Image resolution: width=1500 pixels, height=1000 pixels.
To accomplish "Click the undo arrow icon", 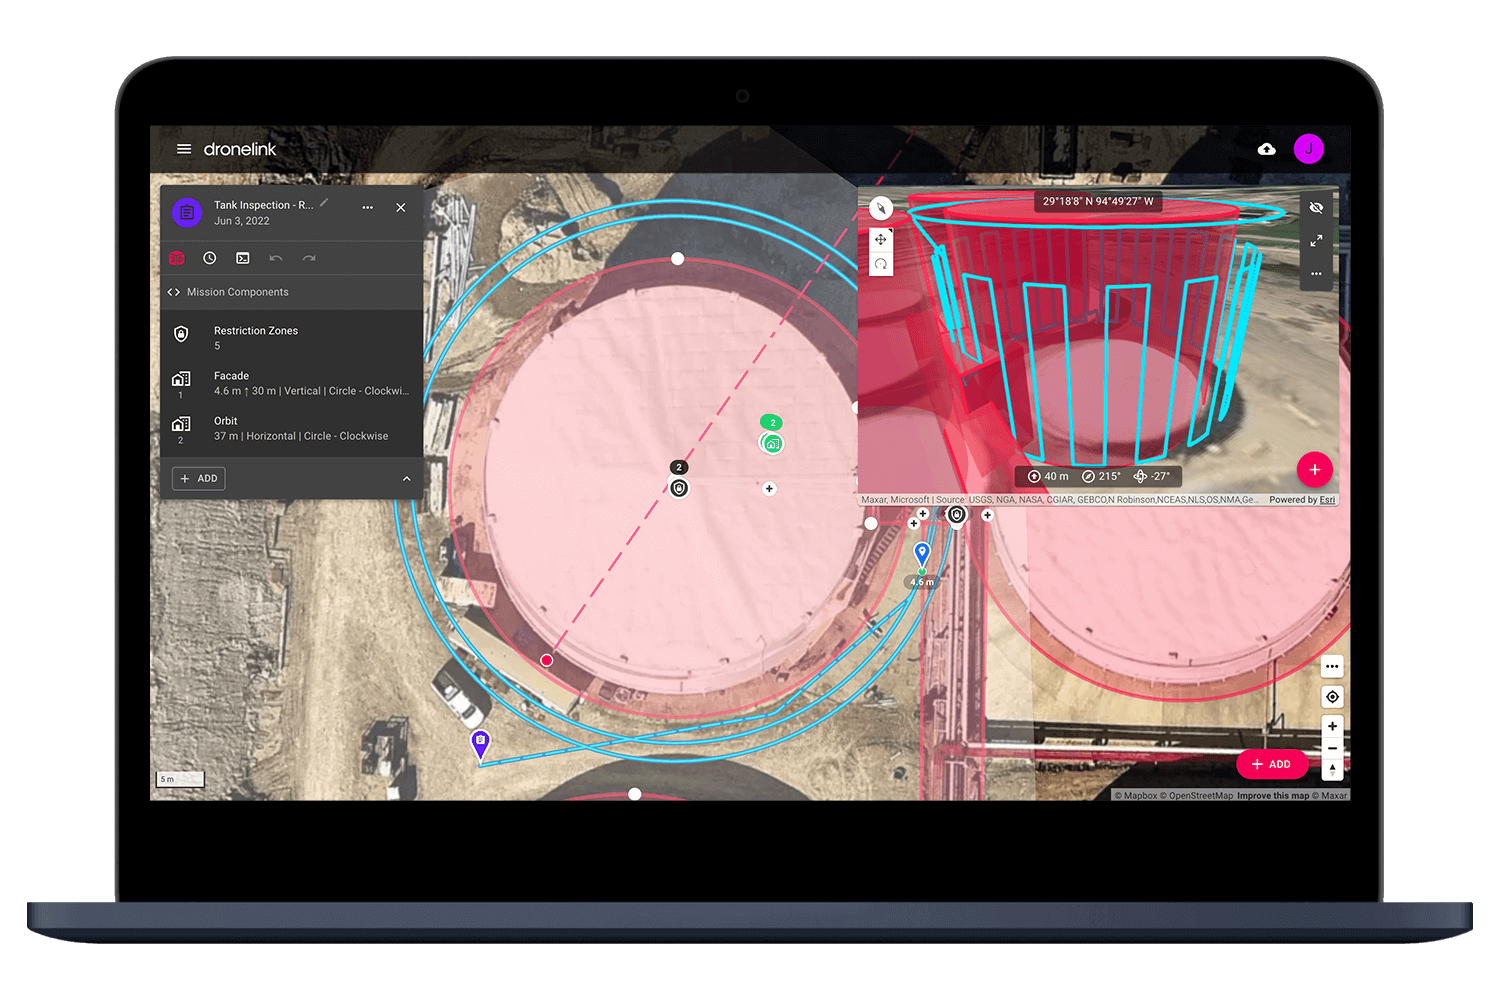I will pyautogui.click(x=276, y=258).
